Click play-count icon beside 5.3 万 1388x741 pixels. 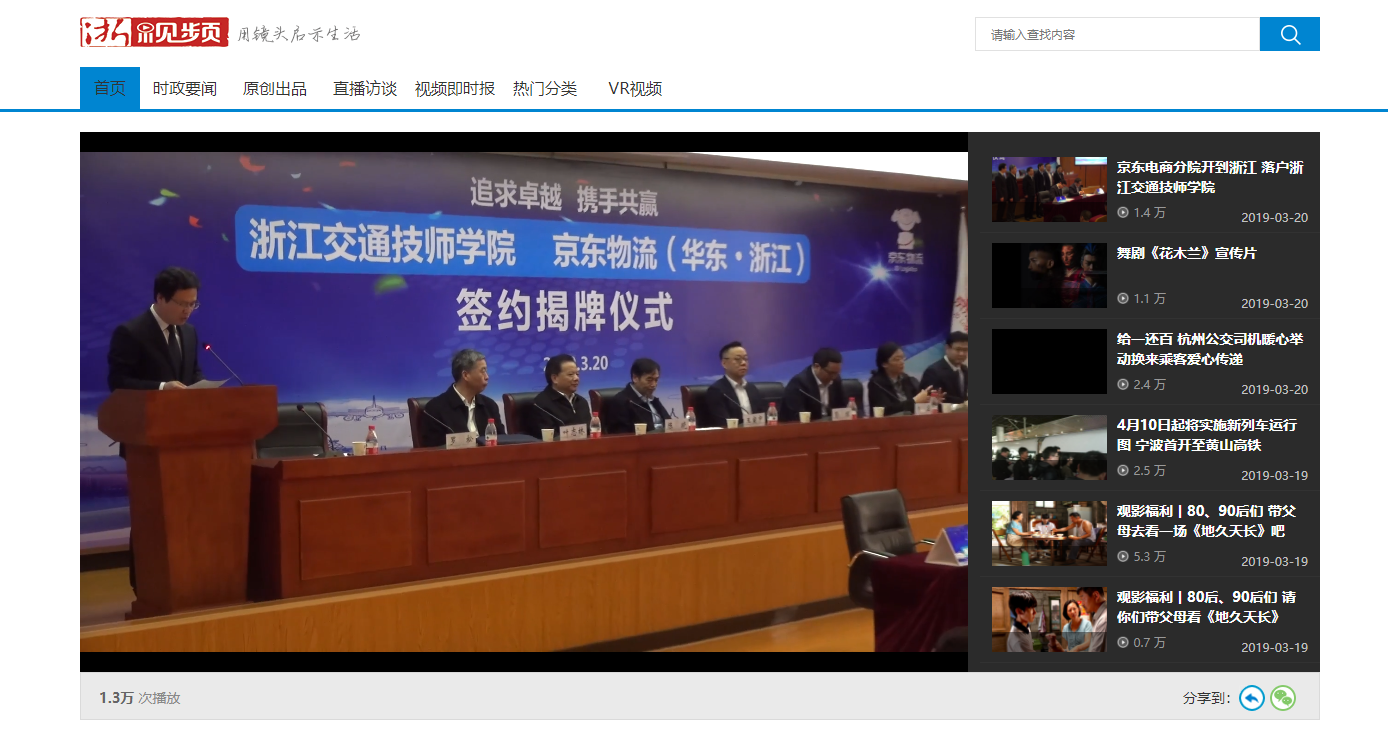[x=1123, y=556]
